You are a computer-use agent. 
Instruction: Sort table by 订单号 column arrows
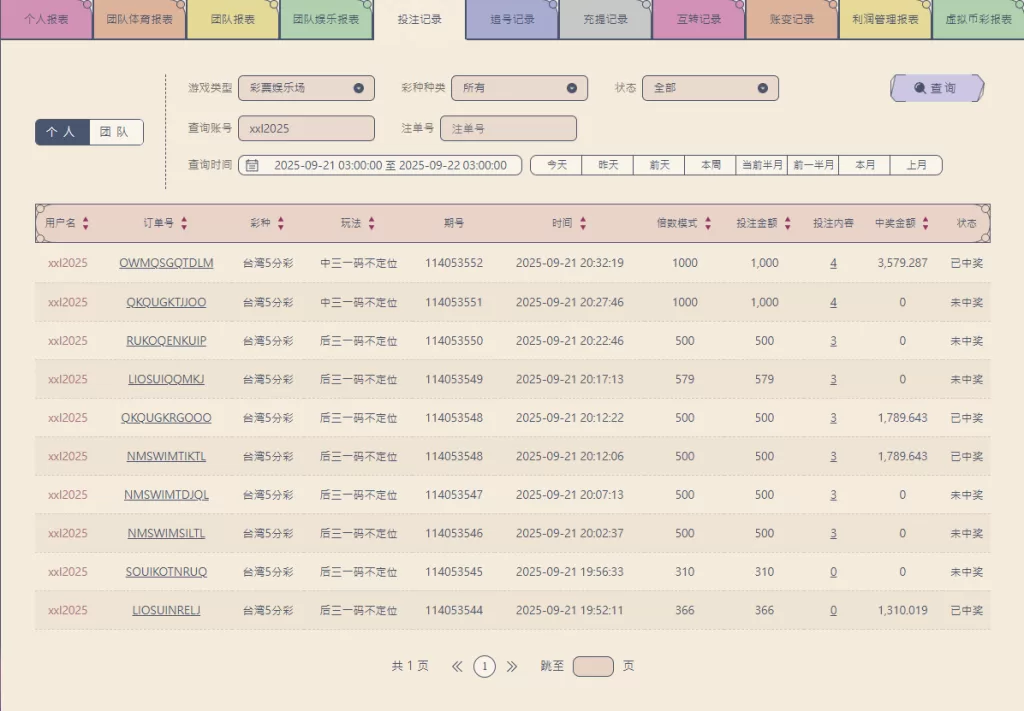pos(184,224)
